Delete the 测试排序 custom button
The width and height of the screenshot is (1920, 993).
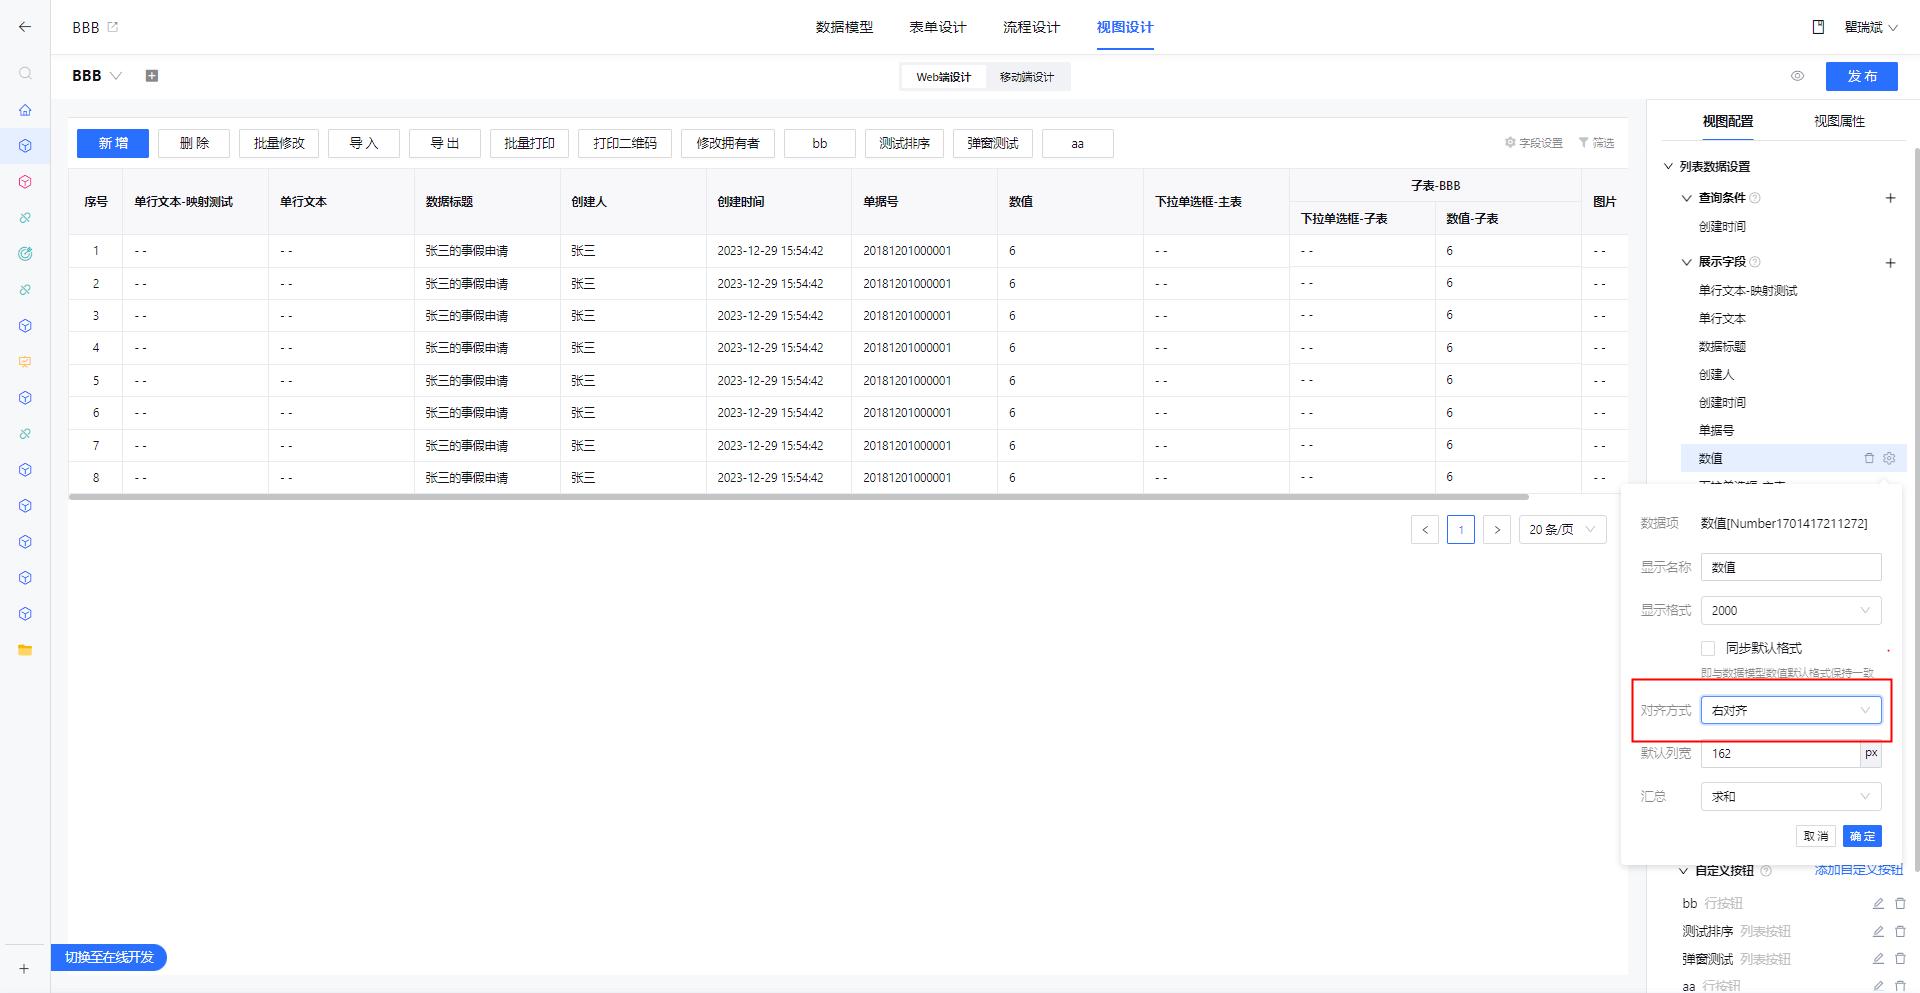[x=1900, y=931]
